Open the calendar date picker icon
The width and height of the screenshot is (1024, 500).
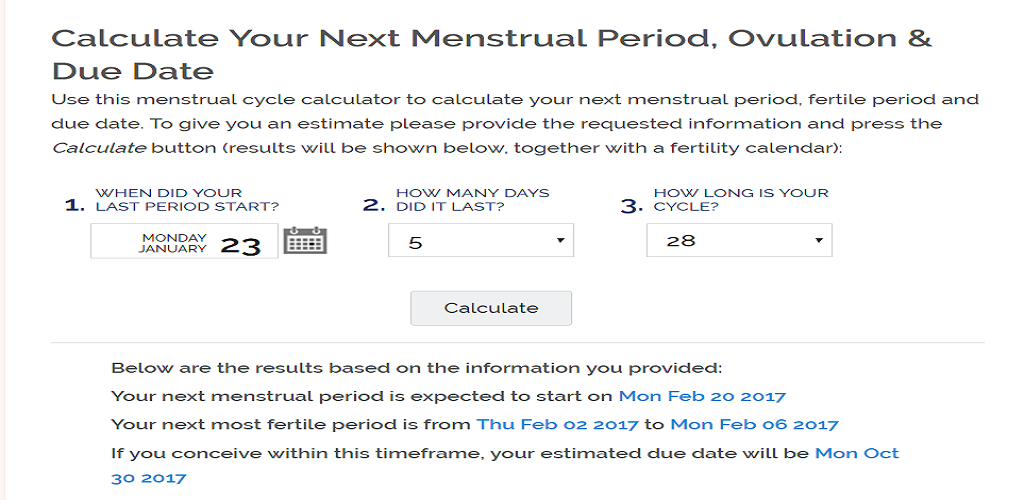pos(305,241)
